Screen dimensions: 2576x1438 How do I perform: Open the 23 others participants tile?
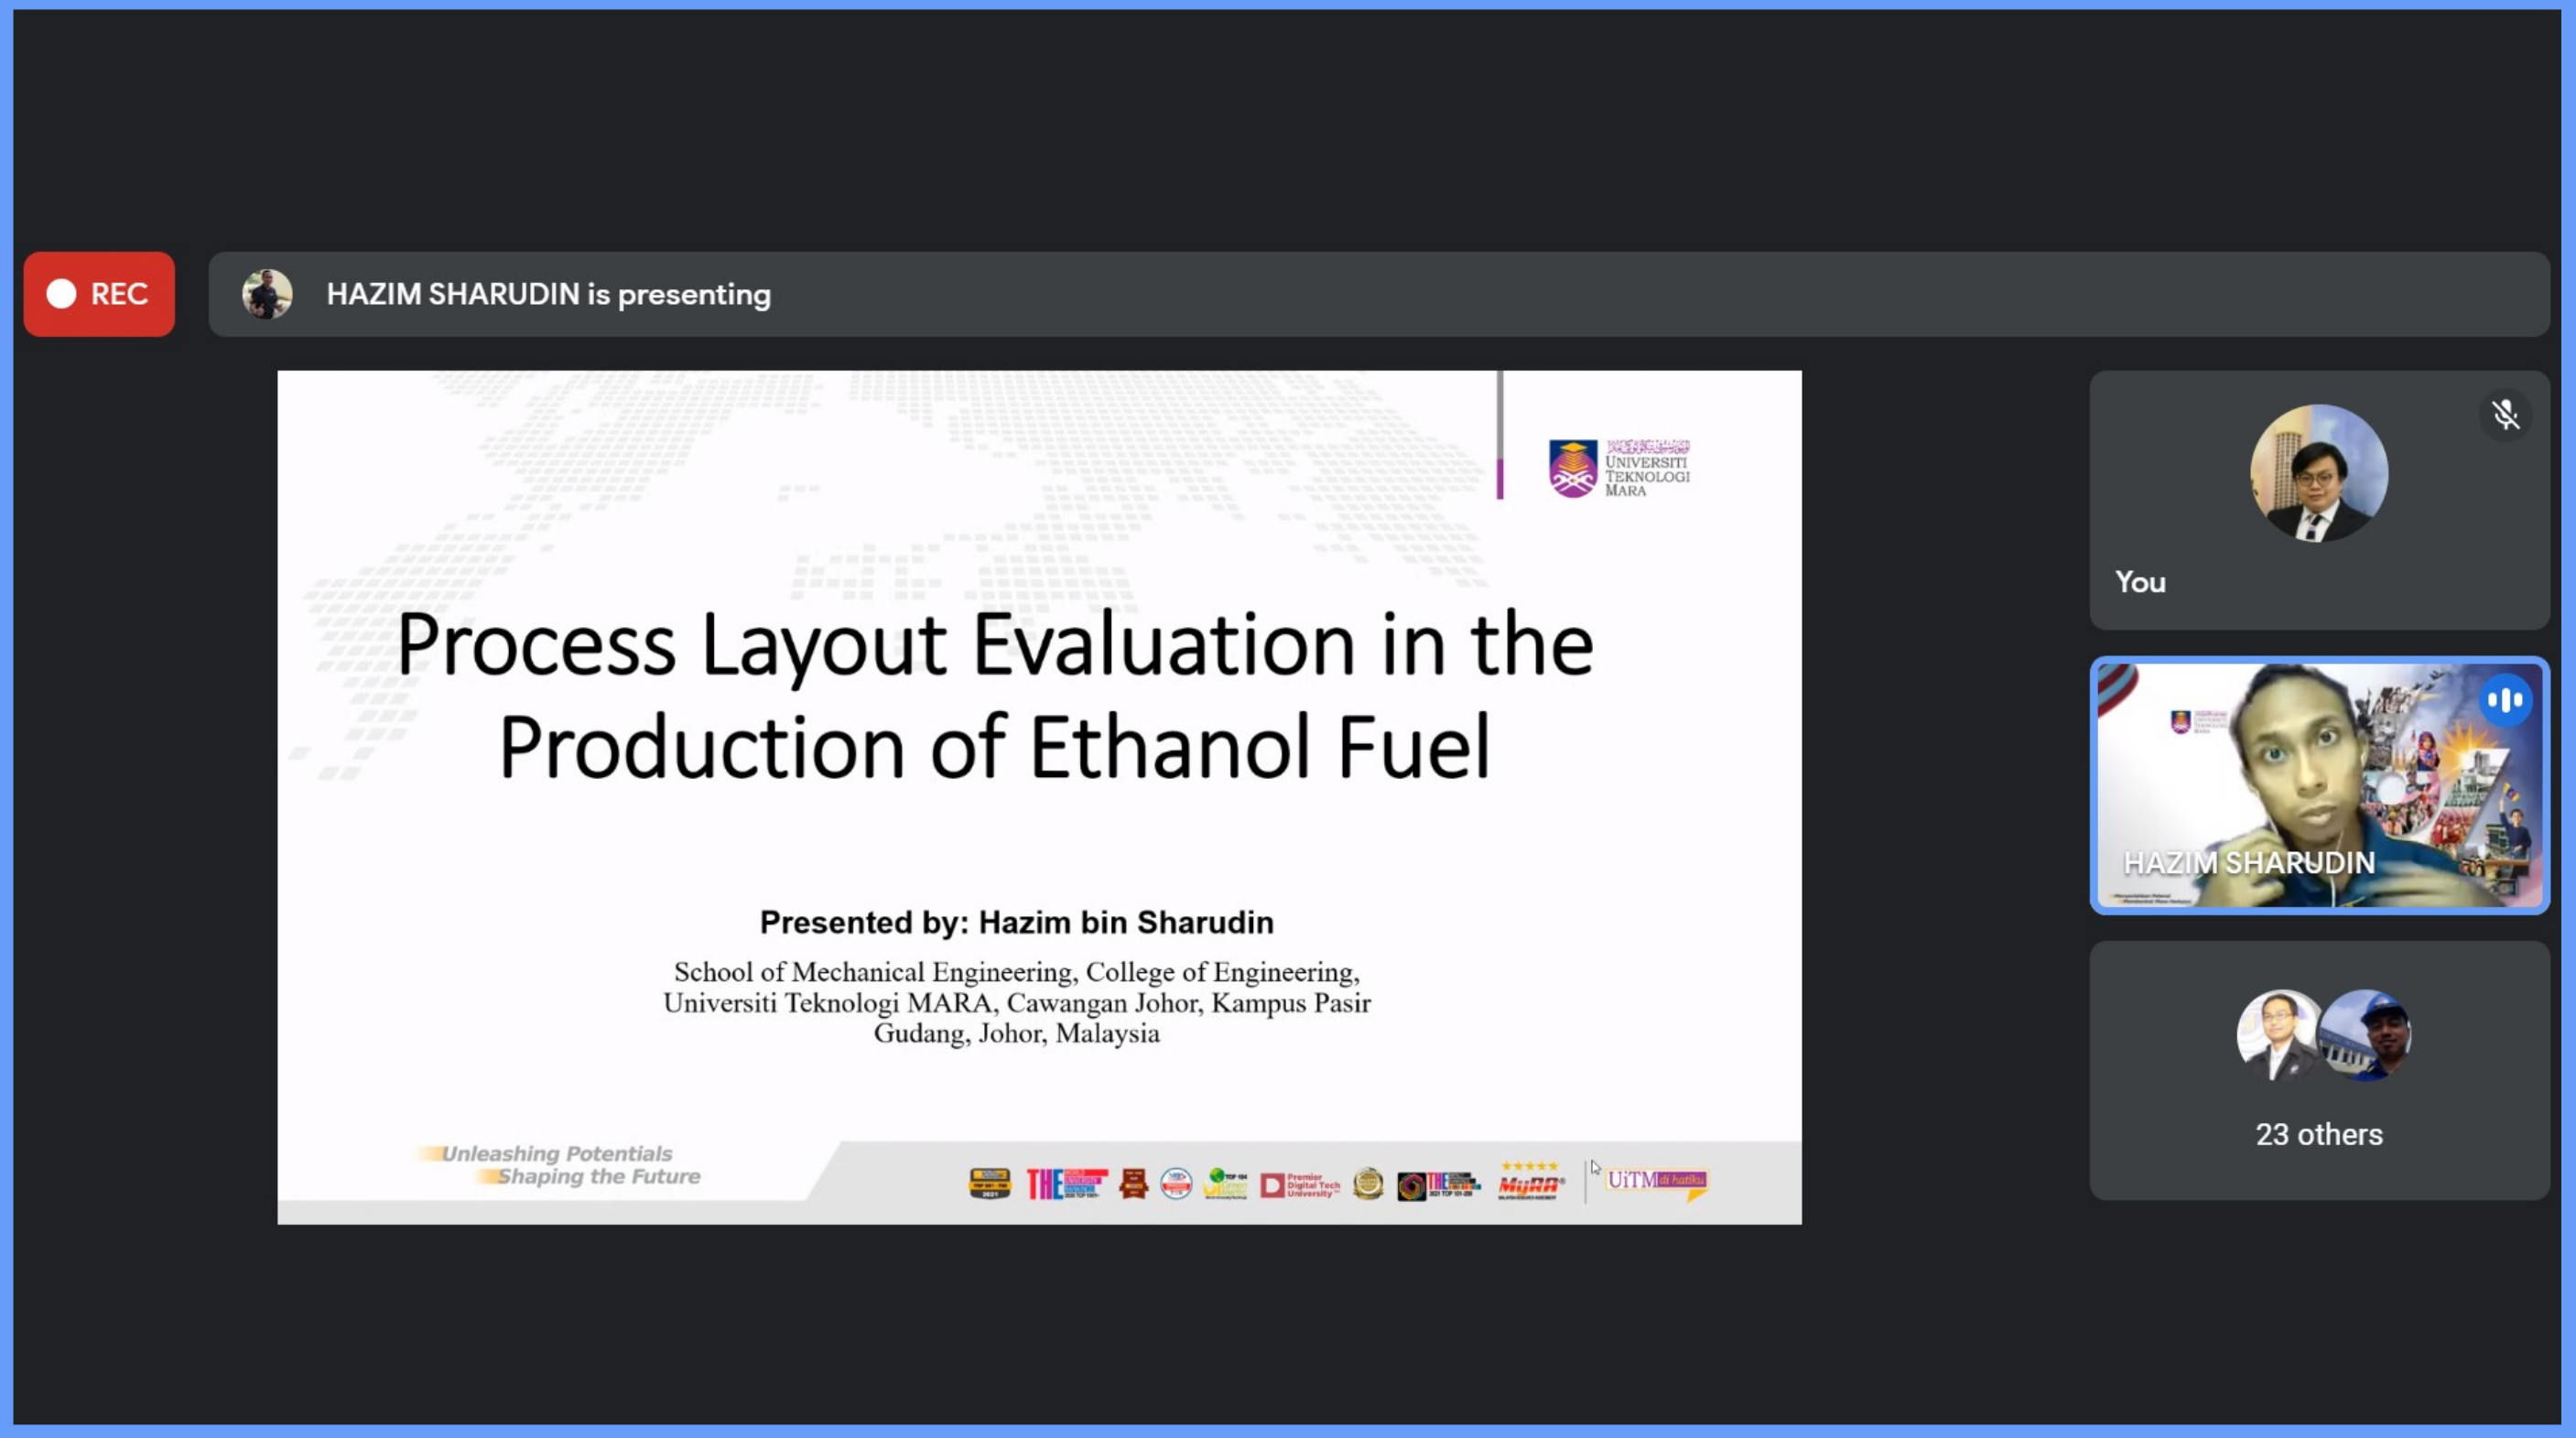point(2318,1133)
